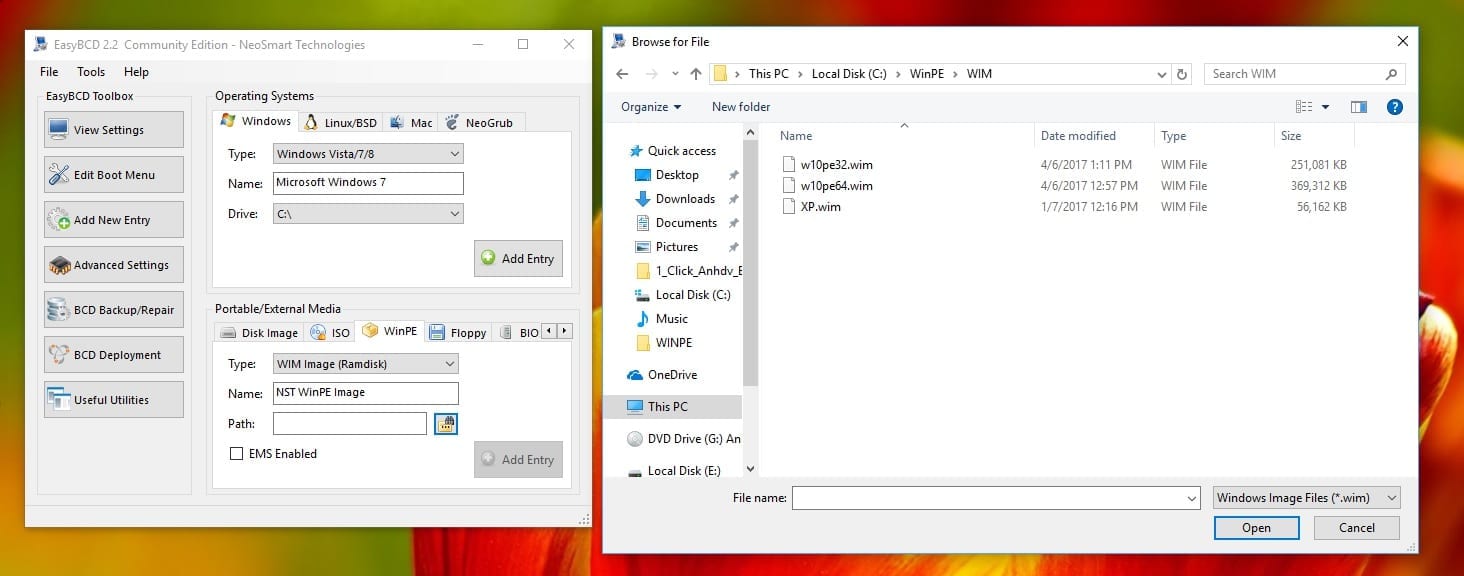Open the Help menu in EasyBCD

(x=136, y=72)
